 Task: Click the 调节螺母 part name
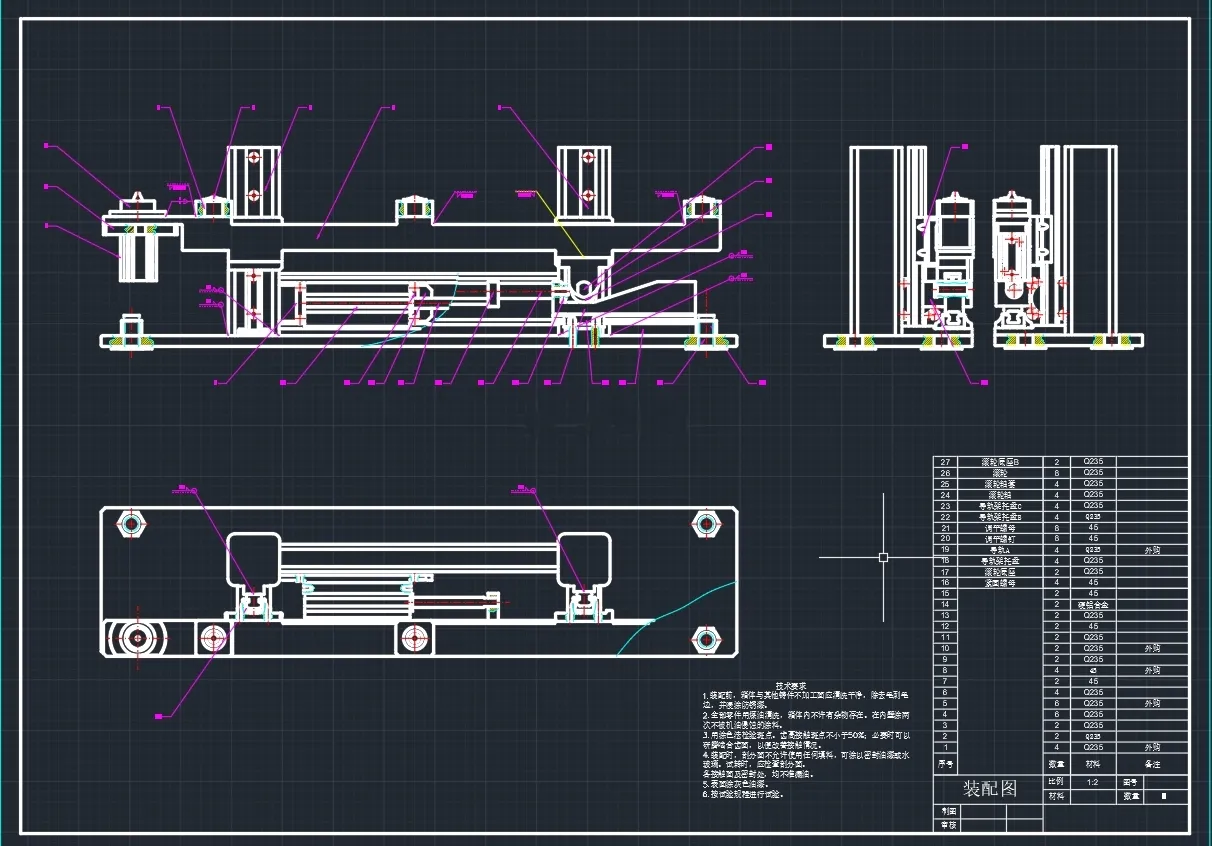[1000, 528]
